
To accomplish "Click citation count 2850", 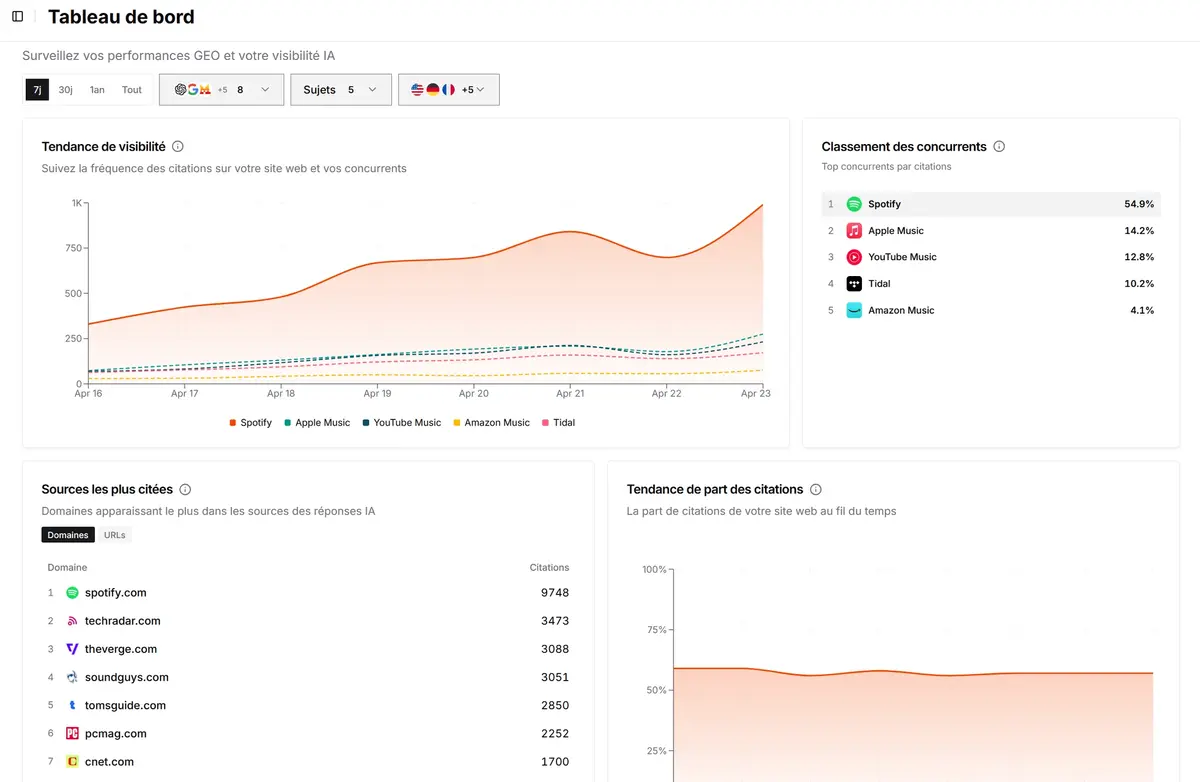I will click(555, 705).
